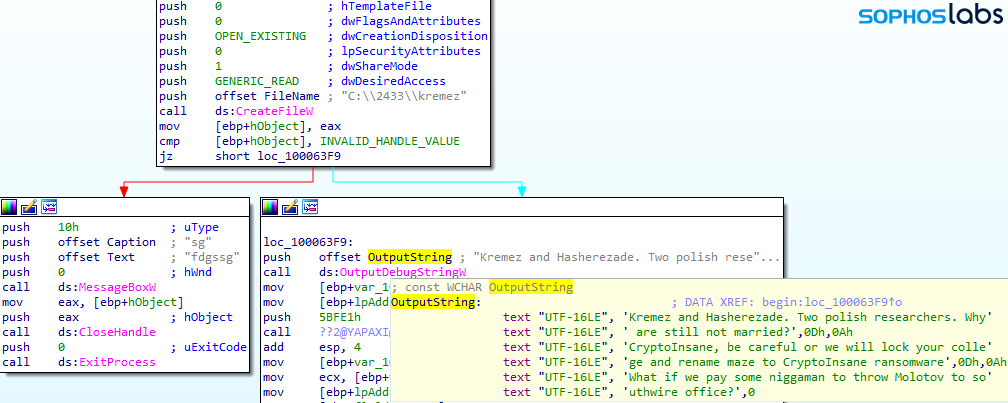Follow the ds:ExitProcess call
The height and width of the screenshot is (403, 1008).
(107, 362)
